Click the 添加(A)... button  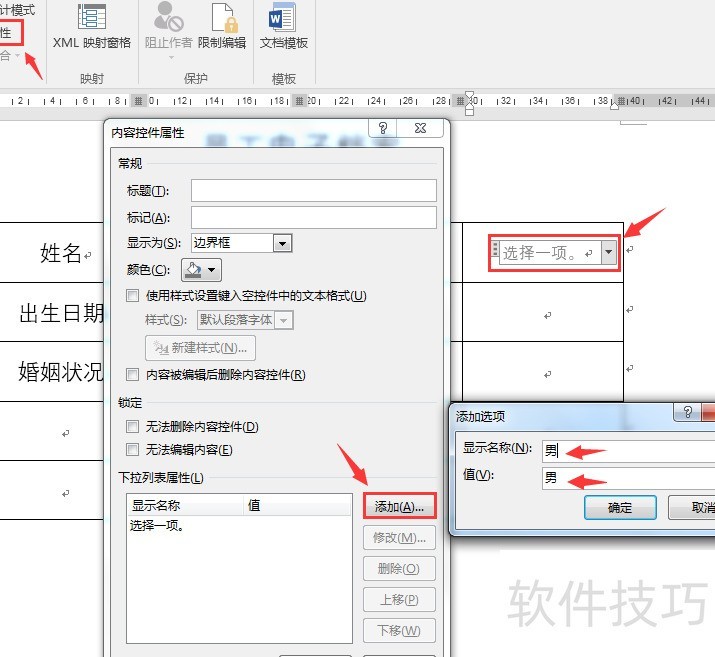coord(399,507)
